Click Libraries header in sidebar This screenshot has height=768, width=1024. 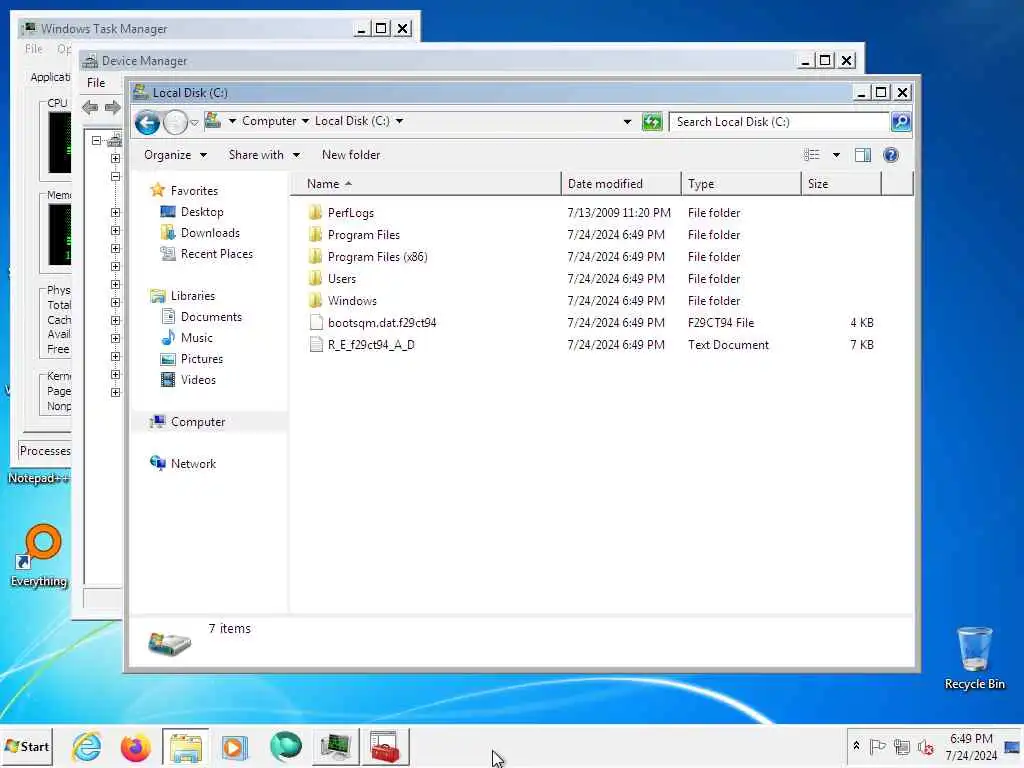coord(193,296)
